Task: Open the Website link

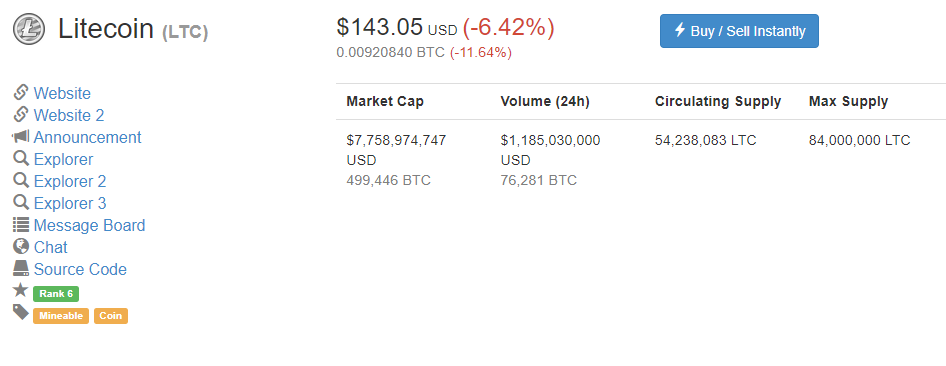Action: pos(62,93)
